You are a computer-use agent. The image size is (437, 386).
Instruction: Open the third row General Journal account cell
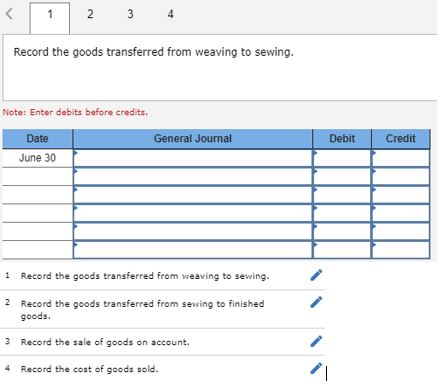[x=193, y=195]
